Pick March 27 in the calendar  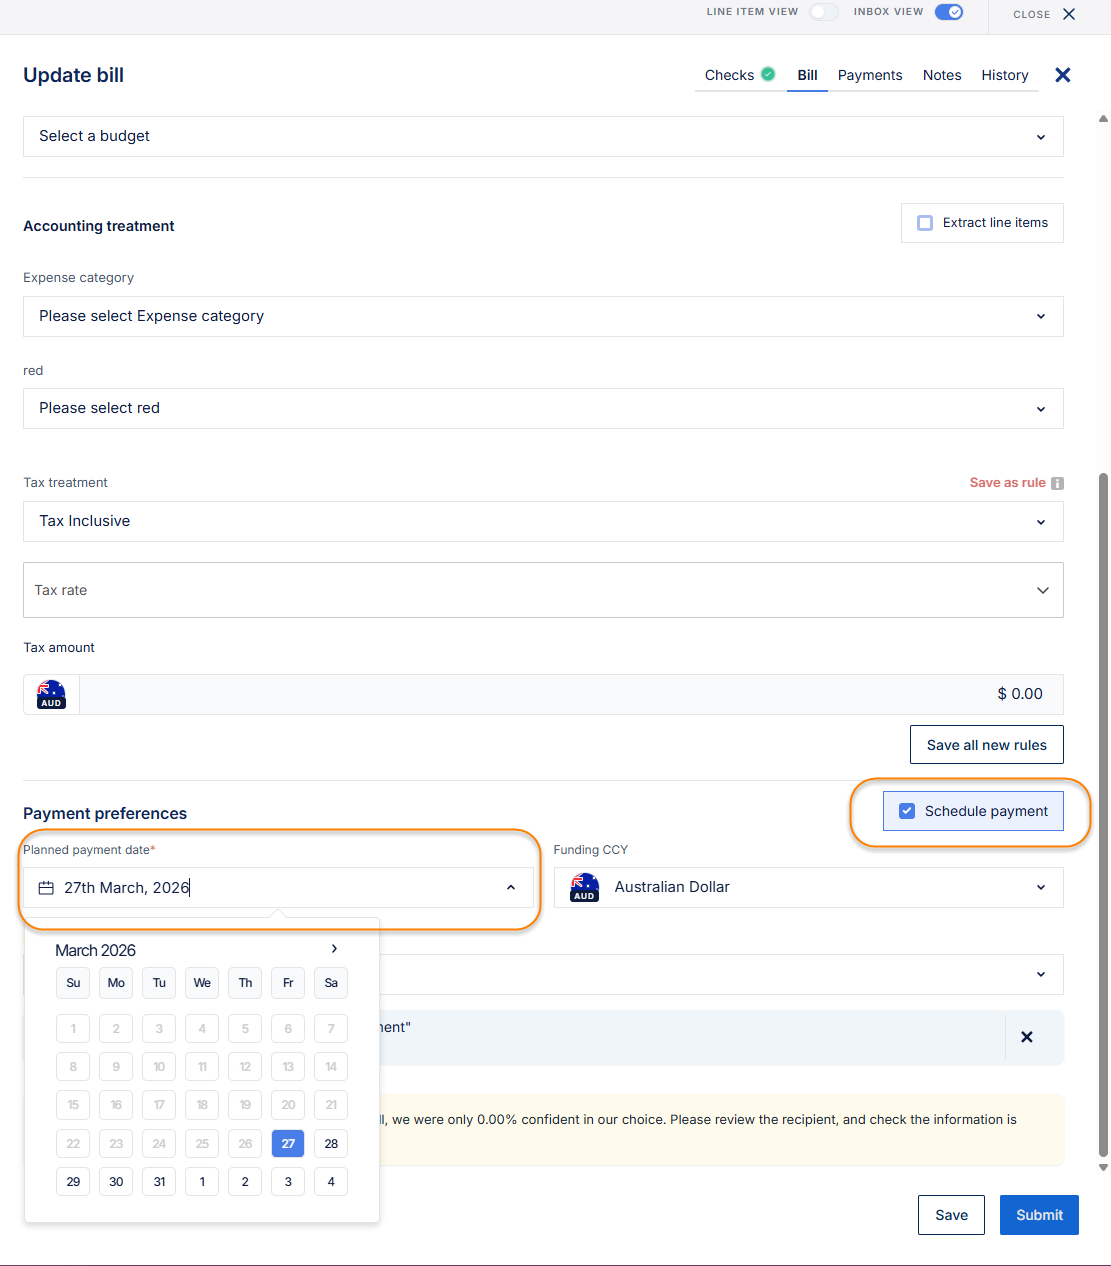[288, 1143]
